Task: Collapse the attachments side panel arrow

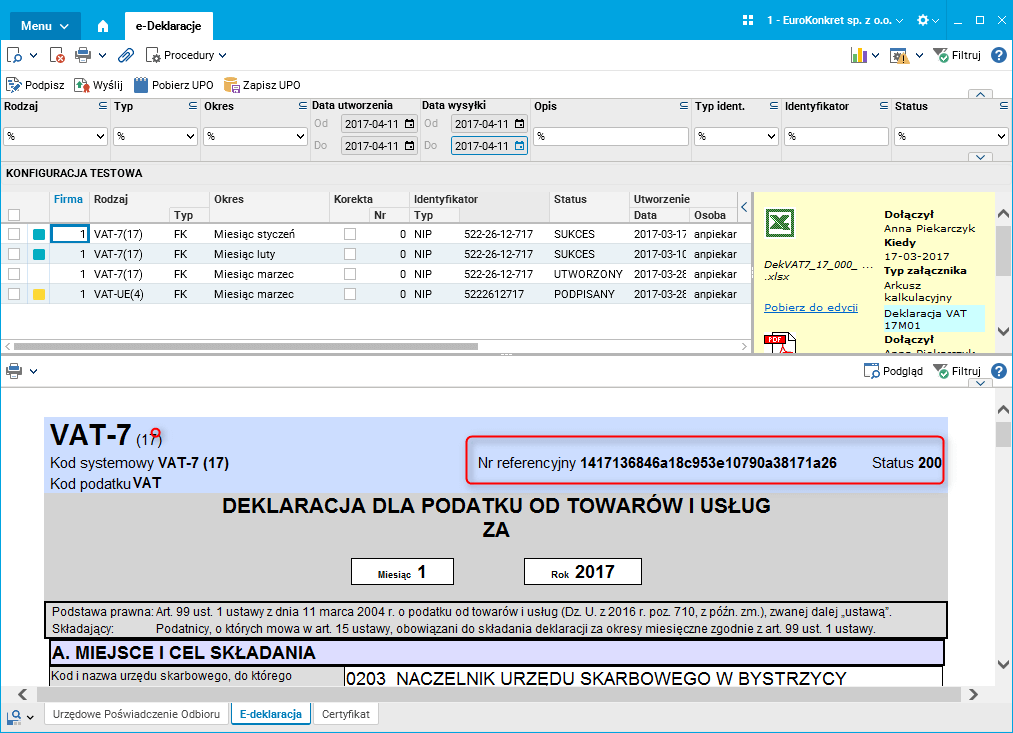Action: (744, 207)
